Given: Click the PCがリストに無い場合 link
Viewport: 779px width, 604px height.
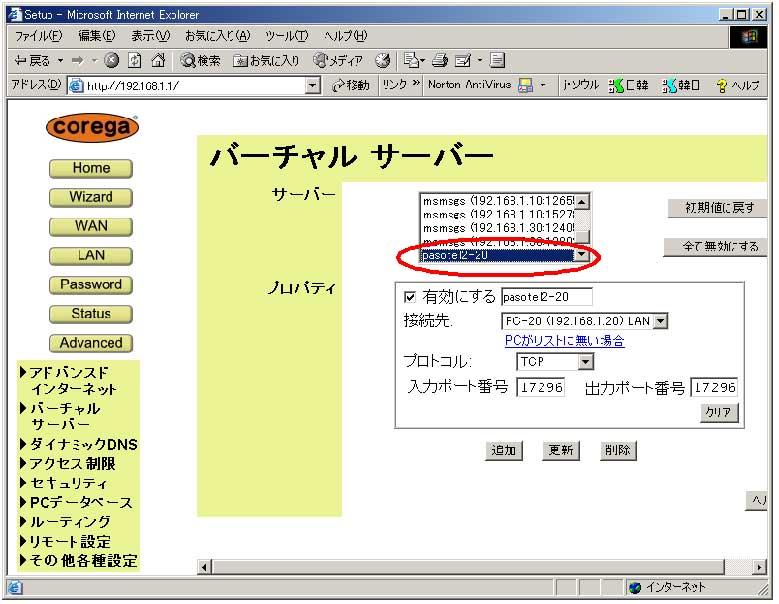Looking at the screenshot, I should 564,341.
